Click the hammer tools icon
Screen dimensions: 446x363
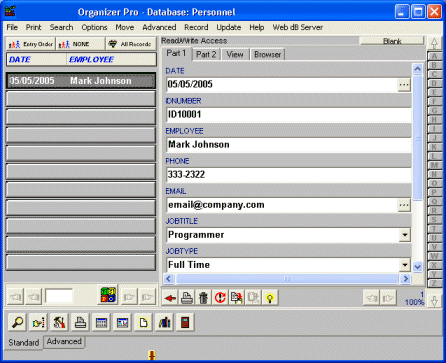click(x=59, y=322)
